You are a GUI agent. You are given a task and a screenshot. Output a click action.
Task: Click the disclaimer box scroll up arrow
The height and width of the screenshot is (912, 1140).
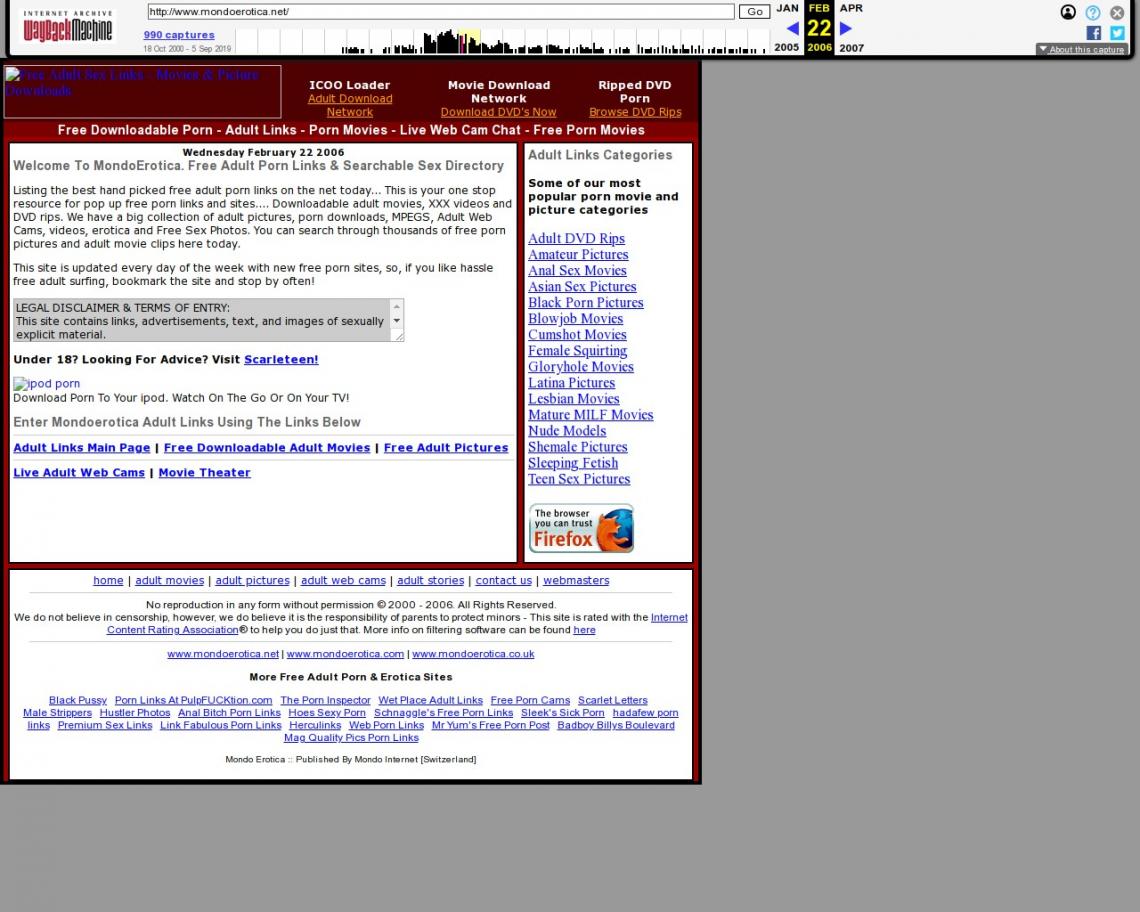pos(396,307)
